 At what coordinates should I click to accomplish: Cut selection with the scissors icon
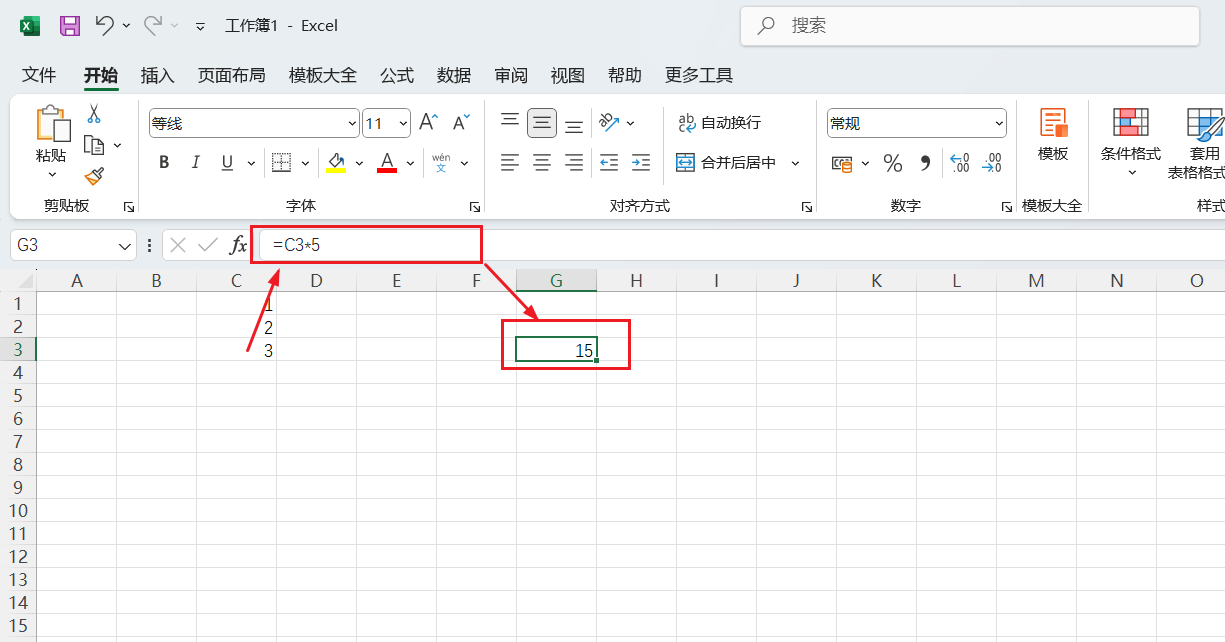[x=94, y=114]
